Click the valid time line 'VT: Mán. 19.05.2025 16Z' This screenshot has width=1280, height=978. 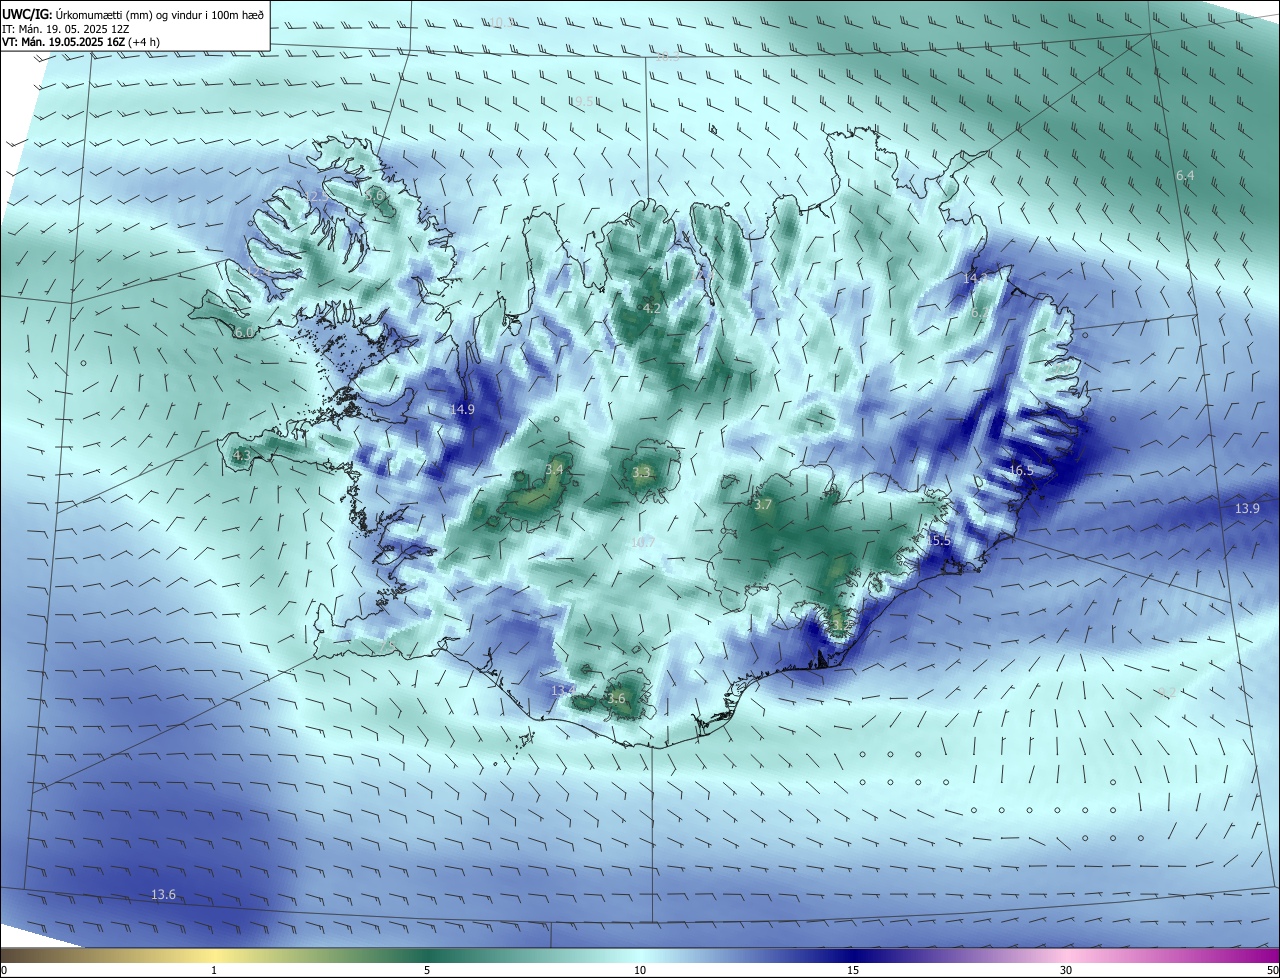(63, 42)
